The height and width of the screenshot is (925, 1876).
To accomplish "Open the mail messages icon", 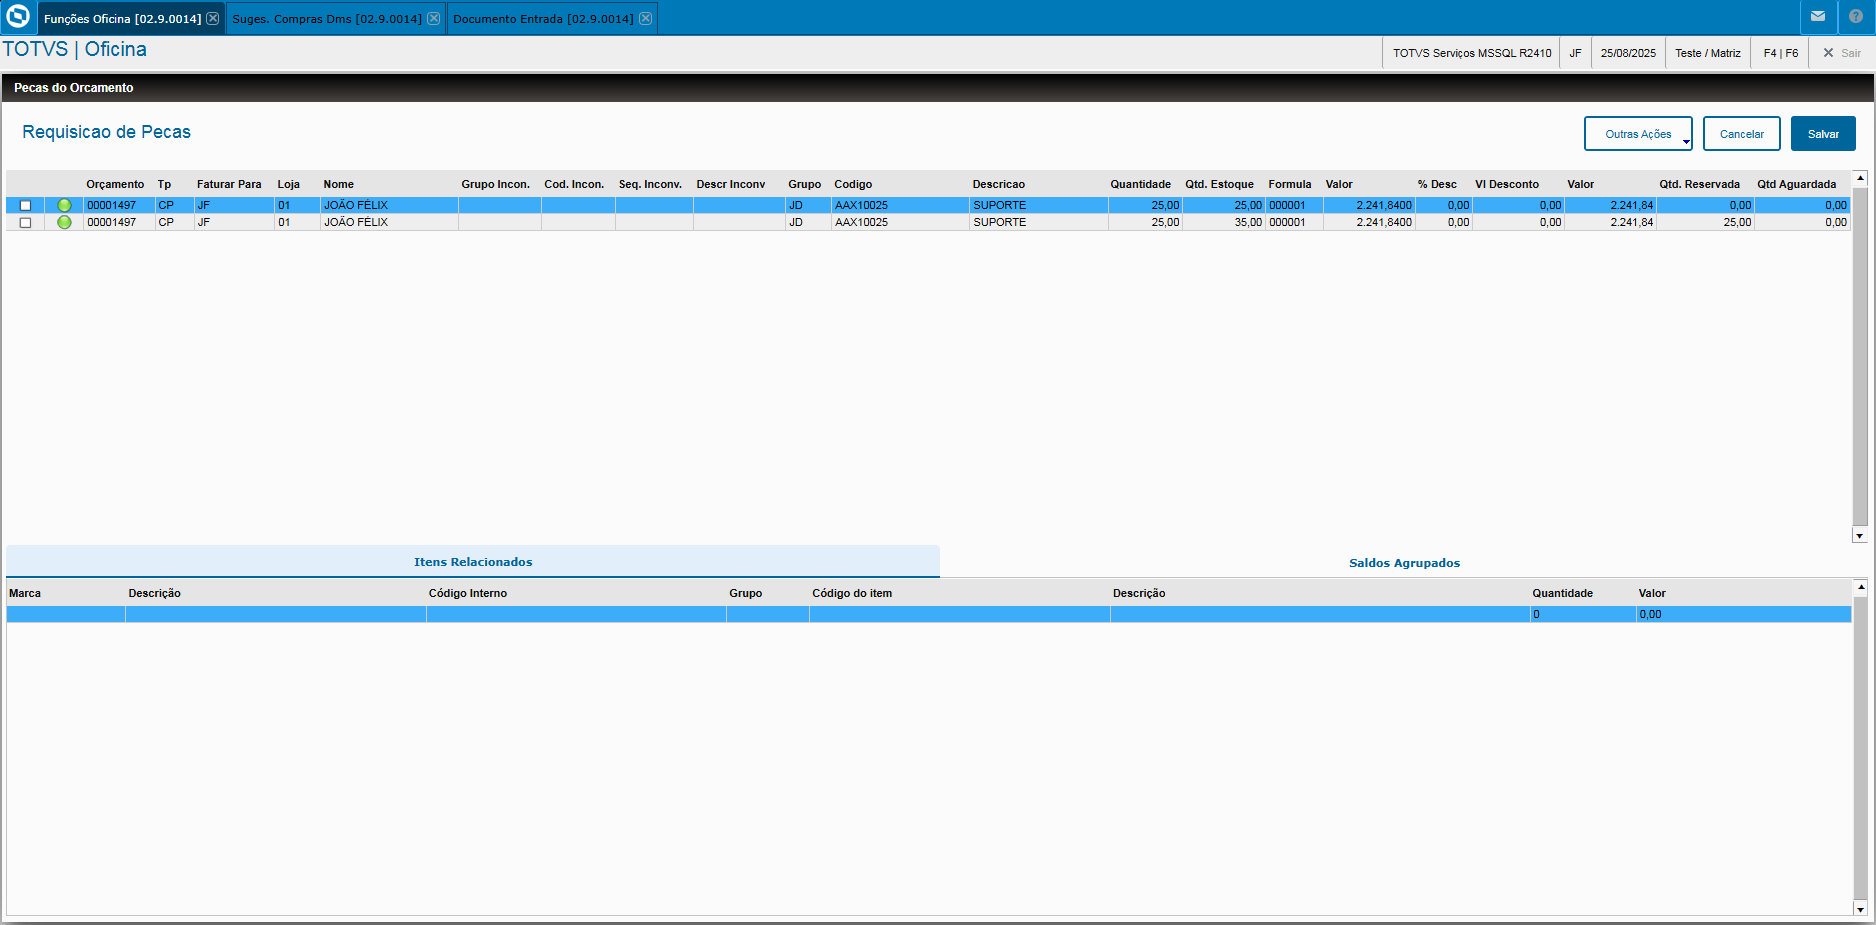I will tap(1818, 17).
